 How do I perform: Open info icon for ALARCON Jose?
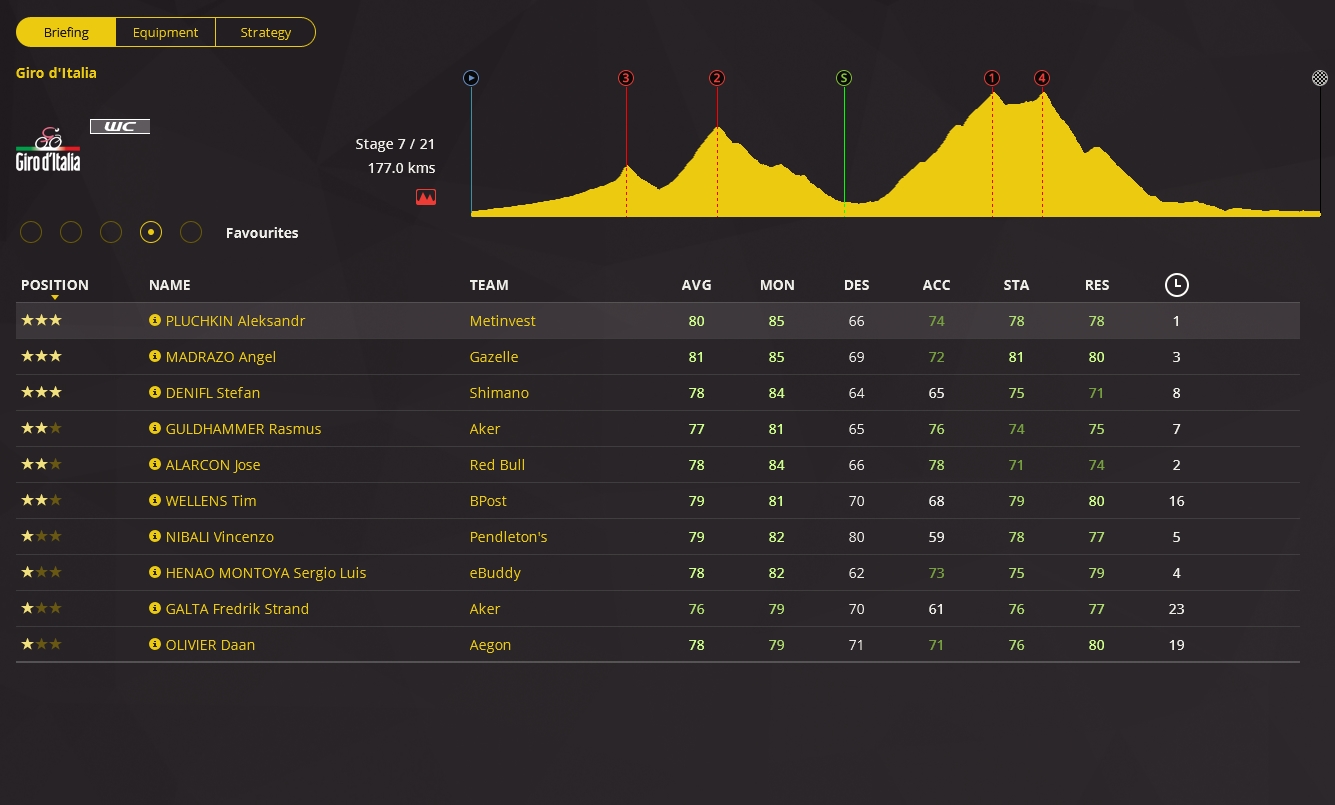(155, 465)
